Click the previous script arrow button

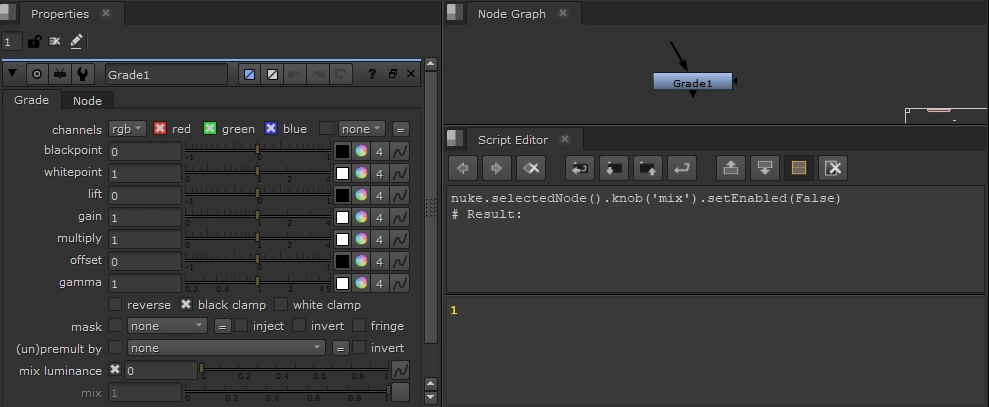coord(462,167)
